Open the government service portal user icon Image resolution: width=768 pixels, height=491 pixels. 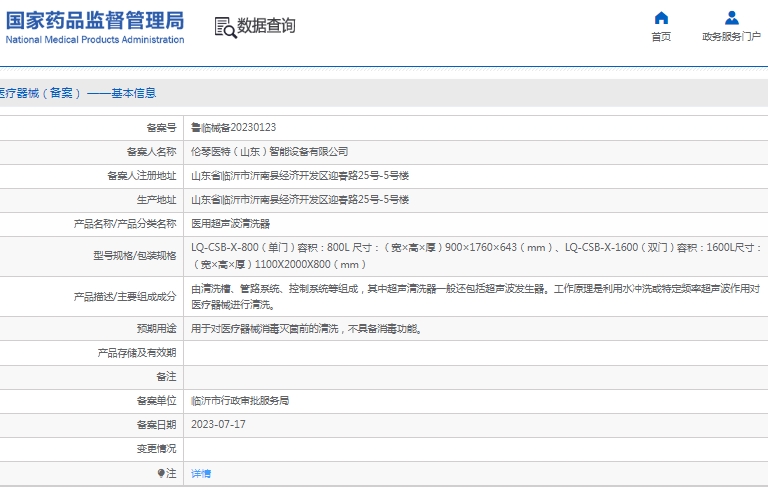tap(731, 18)
